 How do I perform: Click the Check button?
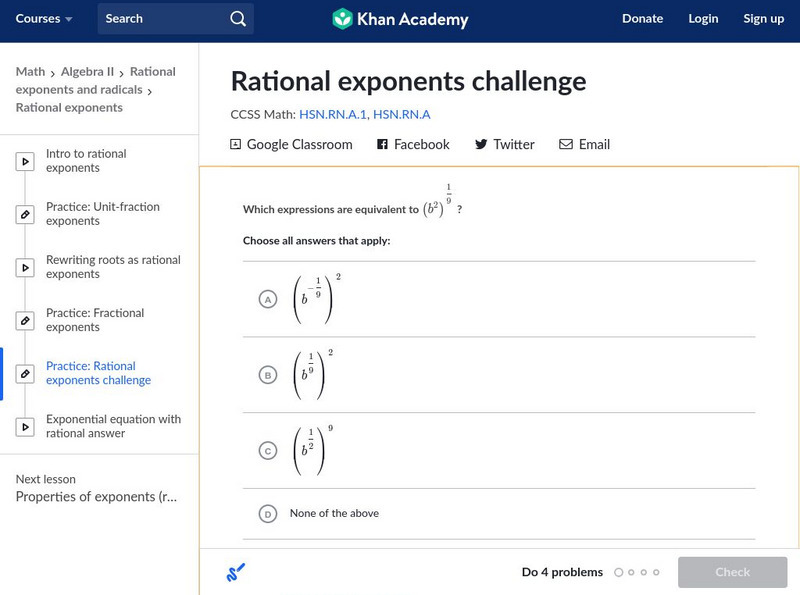pos(732,572)
